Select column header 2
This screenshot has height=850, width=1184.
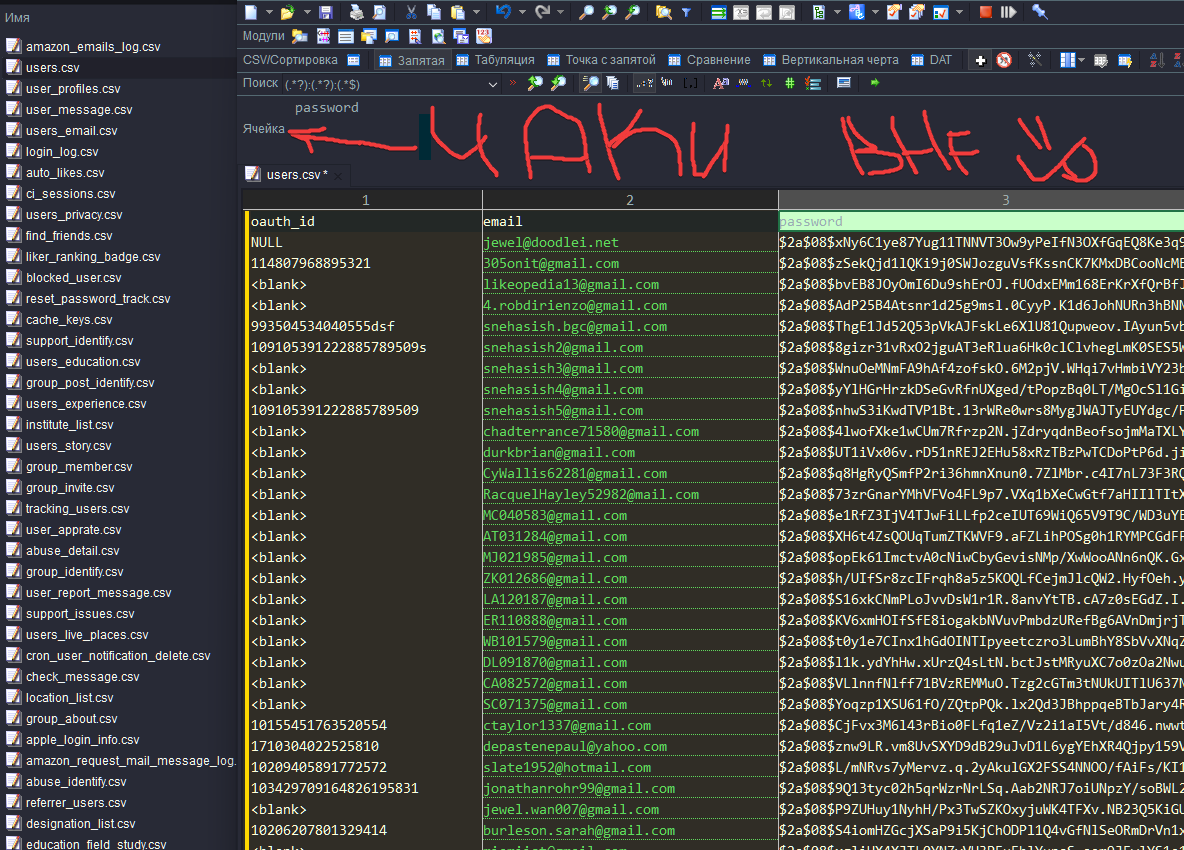coord(630,200)
